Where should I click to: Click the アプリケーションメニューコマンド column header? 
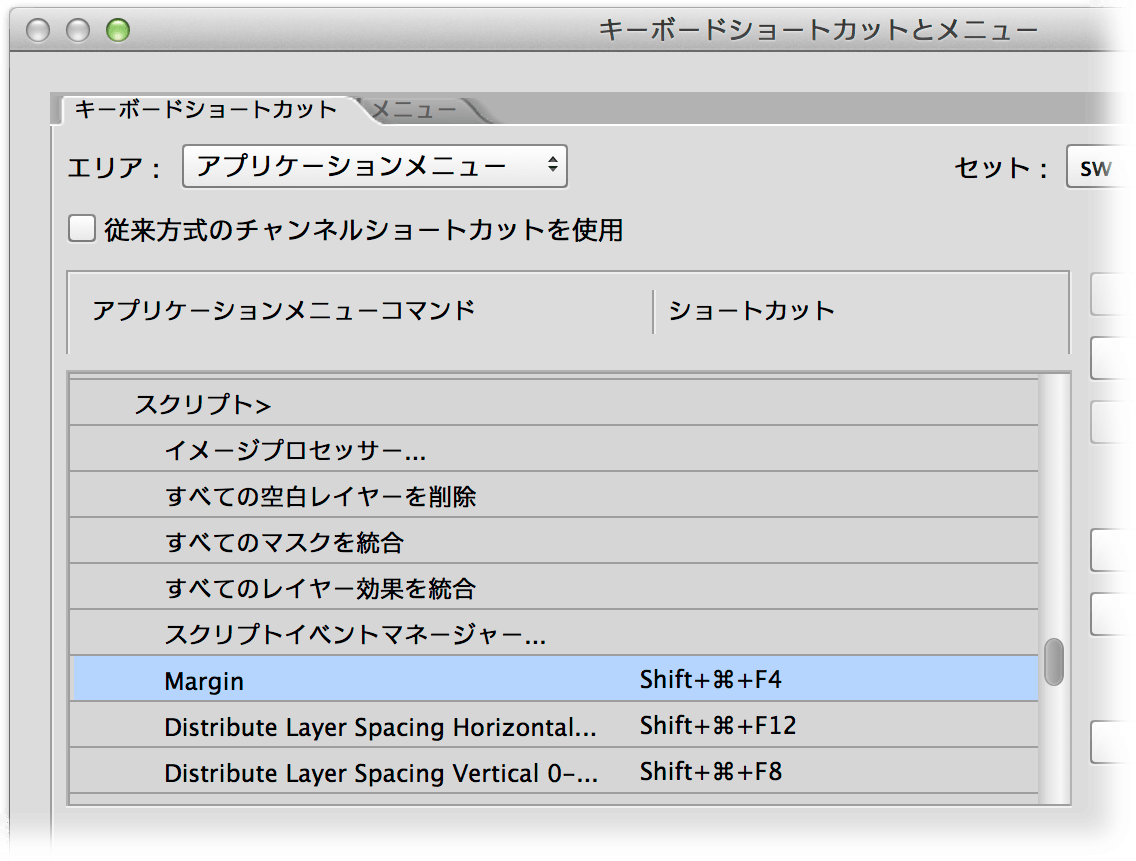pyautogui.click(x=283, y=310)
